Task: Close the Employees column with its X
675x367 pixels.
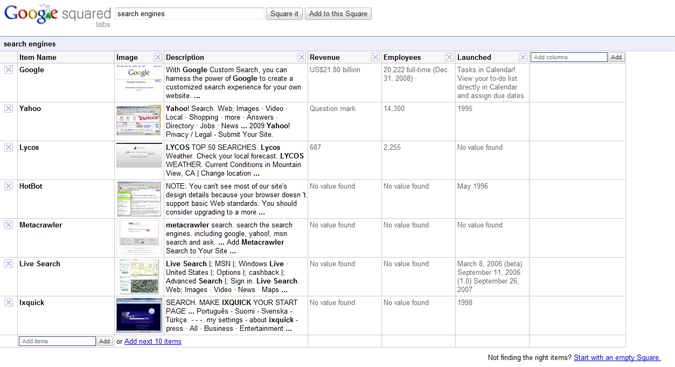Action: coord(449,57)
